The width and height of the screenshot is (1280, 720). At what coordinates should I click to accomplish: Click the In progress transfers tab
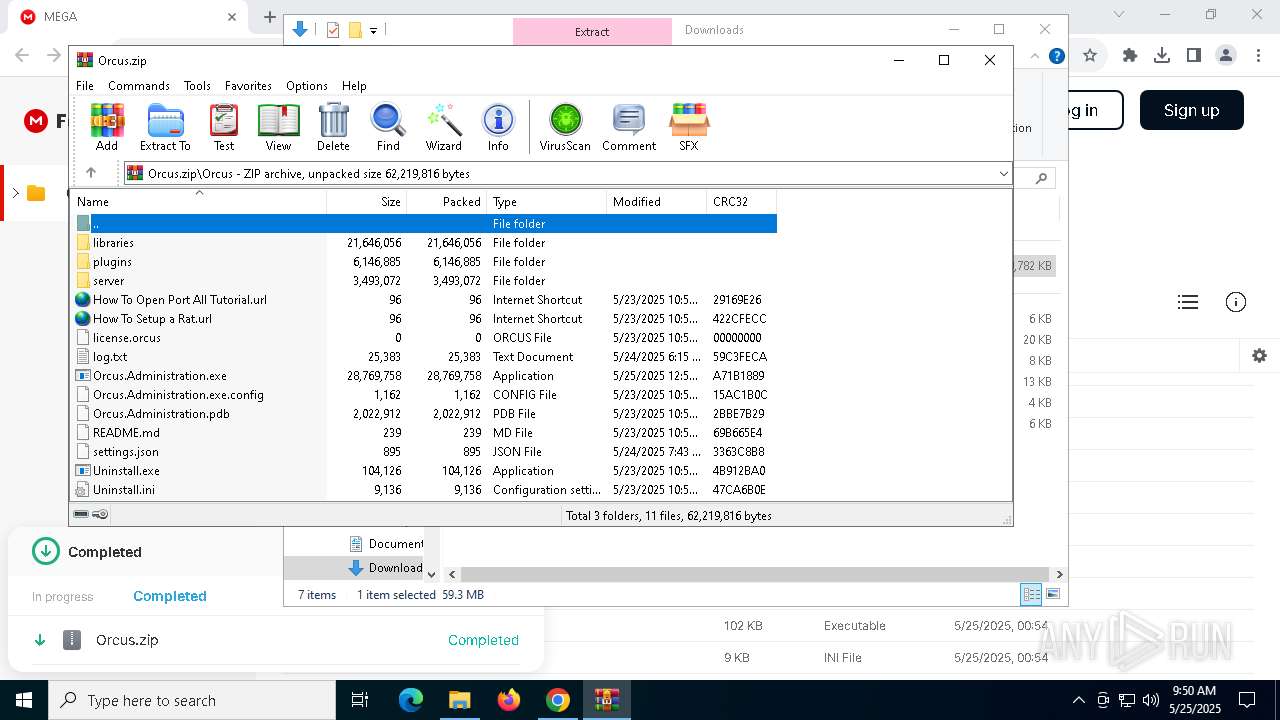click(x=62, y=597)
